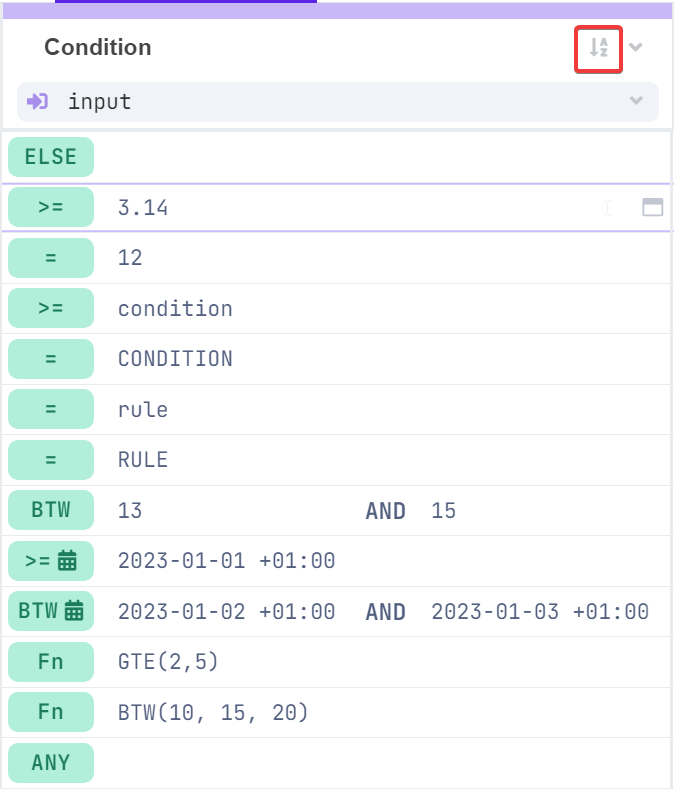Click the >= date operator calendar badge
This screenshot has height=793, width=674.
pos(51,561)
